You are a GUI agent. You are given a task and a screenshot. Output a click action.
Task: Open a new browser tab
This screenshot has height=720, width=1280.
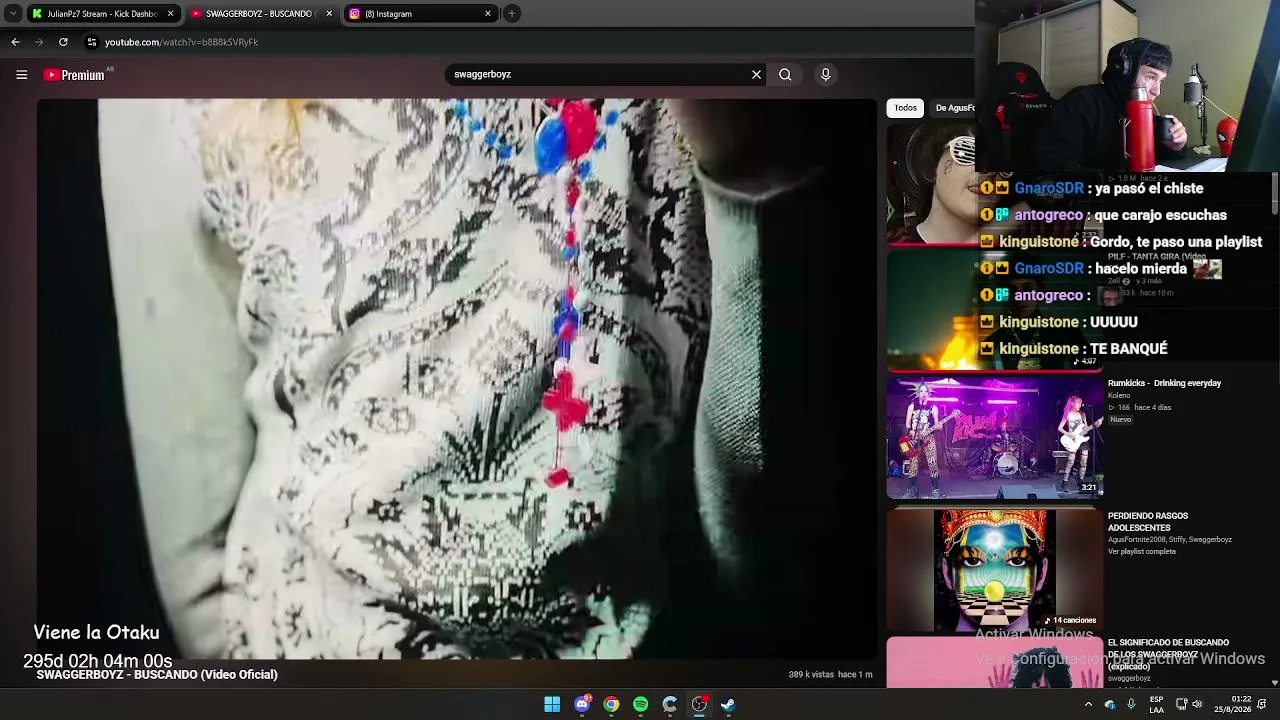(x=511, y=14)
